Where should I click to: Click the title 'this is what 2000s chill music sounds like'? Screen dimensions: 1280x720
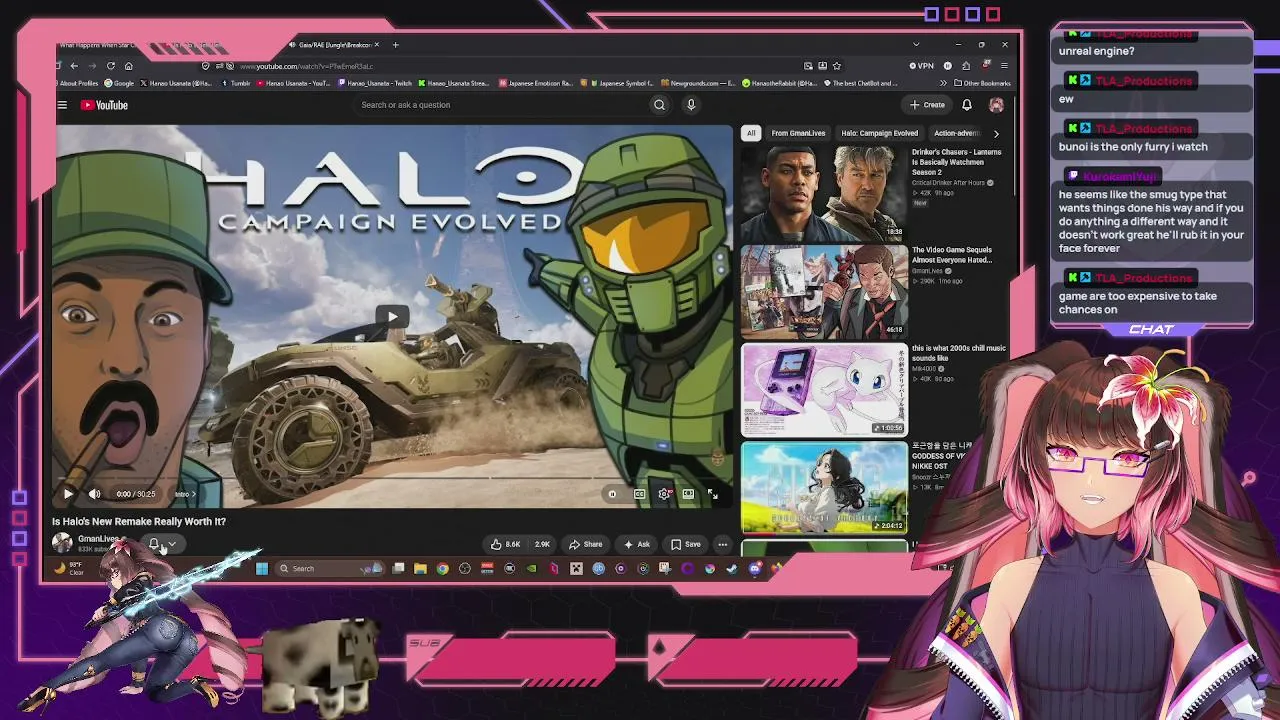[x=959, y=353]
